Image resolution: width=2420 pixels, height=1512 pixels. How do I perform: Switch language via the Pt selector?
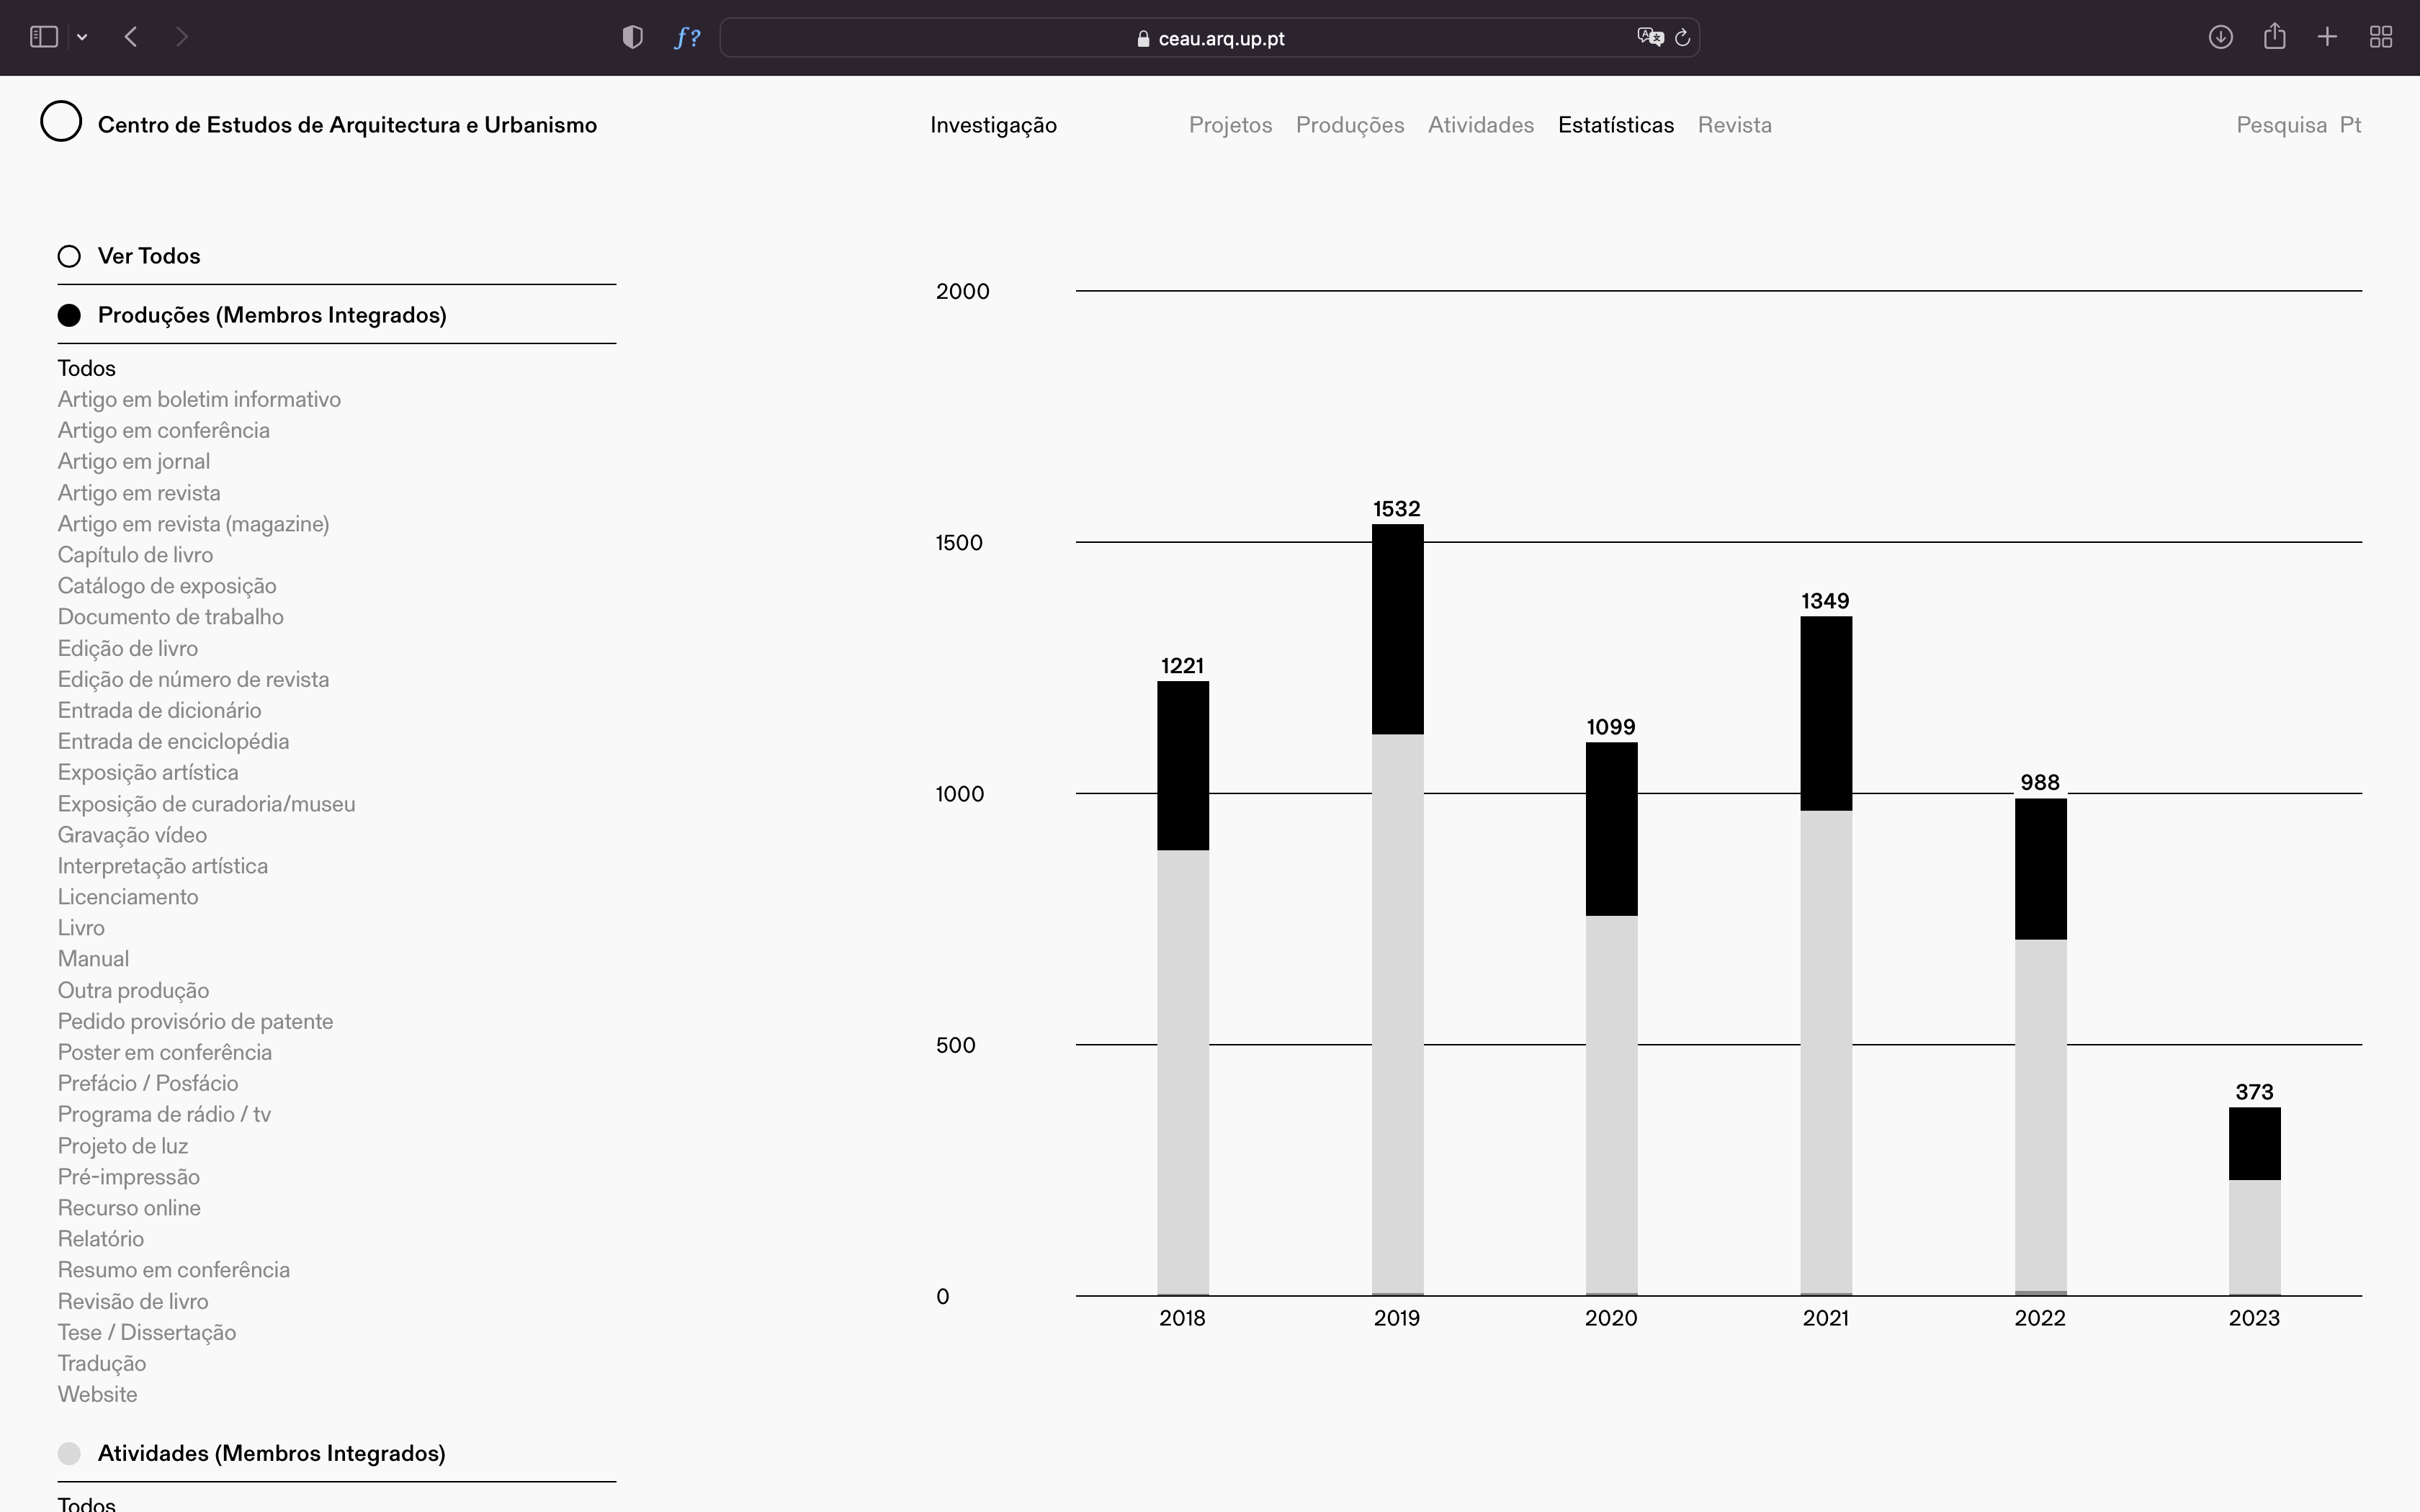[2350, 125]
